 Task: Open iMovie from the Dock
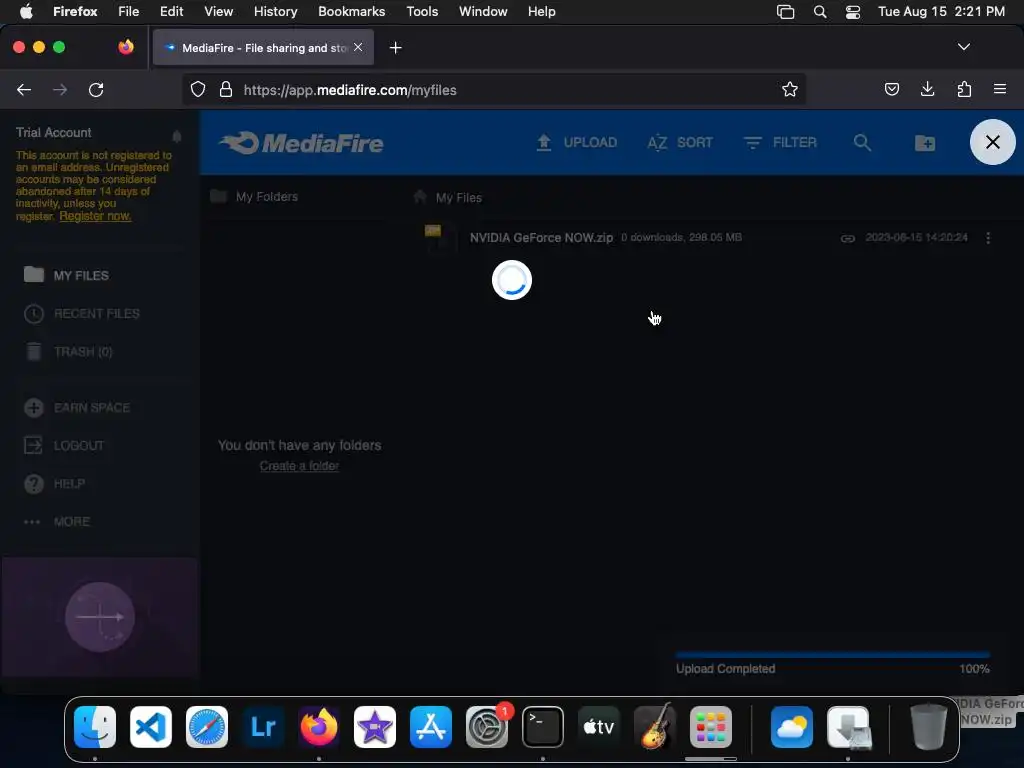[375, 727]
